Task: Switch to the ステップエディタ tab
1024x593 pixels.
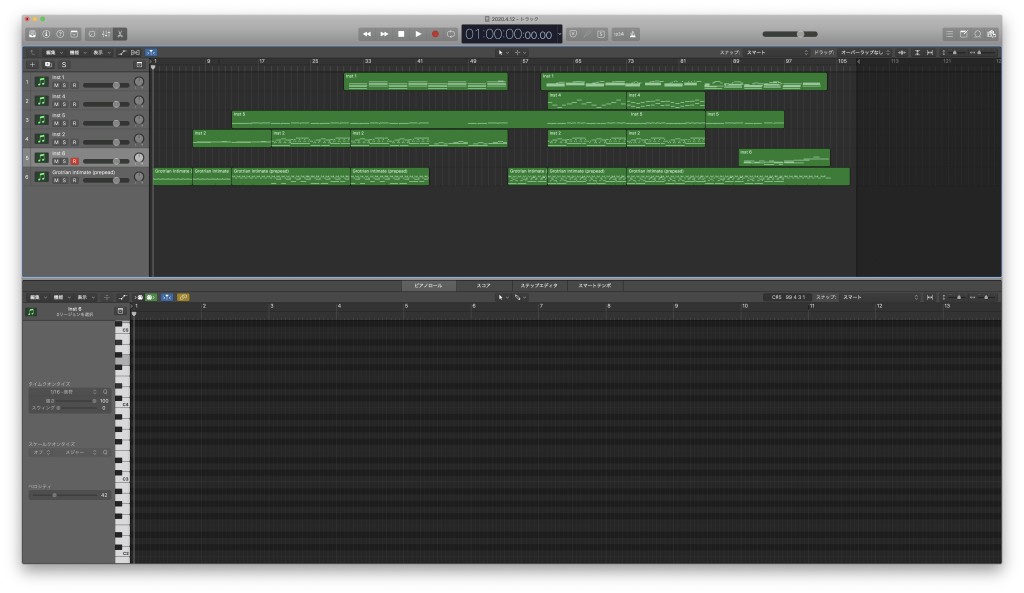Action: [538, 286]
